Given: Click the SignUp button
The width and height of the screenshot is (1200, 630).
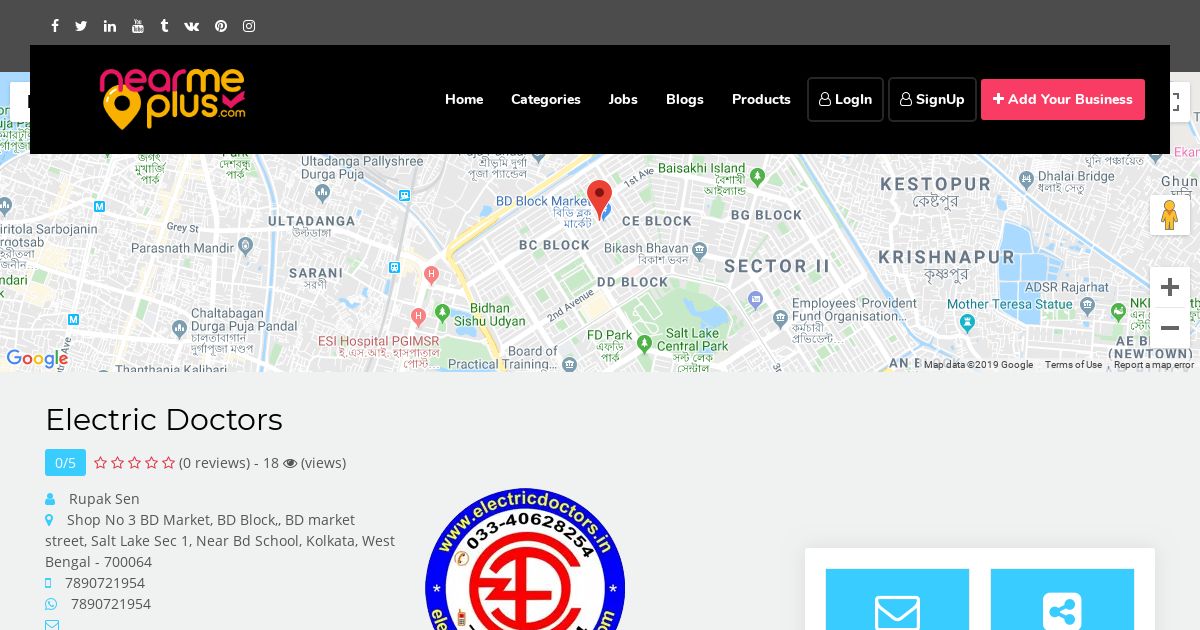Looking at the screenshot, I should [932, 99].
